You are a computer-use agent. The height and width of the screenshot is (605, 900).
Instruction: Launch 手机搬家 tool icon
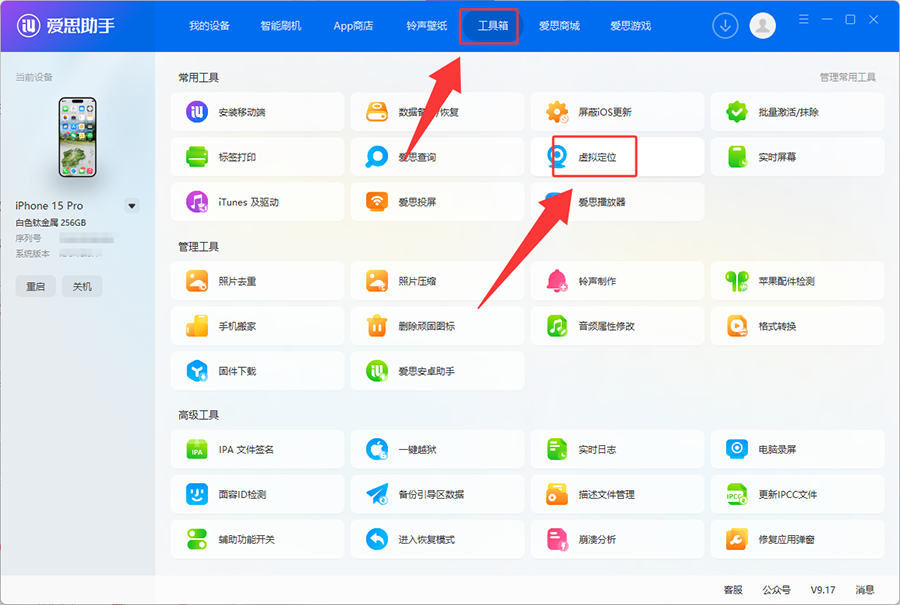click(197, 326)
